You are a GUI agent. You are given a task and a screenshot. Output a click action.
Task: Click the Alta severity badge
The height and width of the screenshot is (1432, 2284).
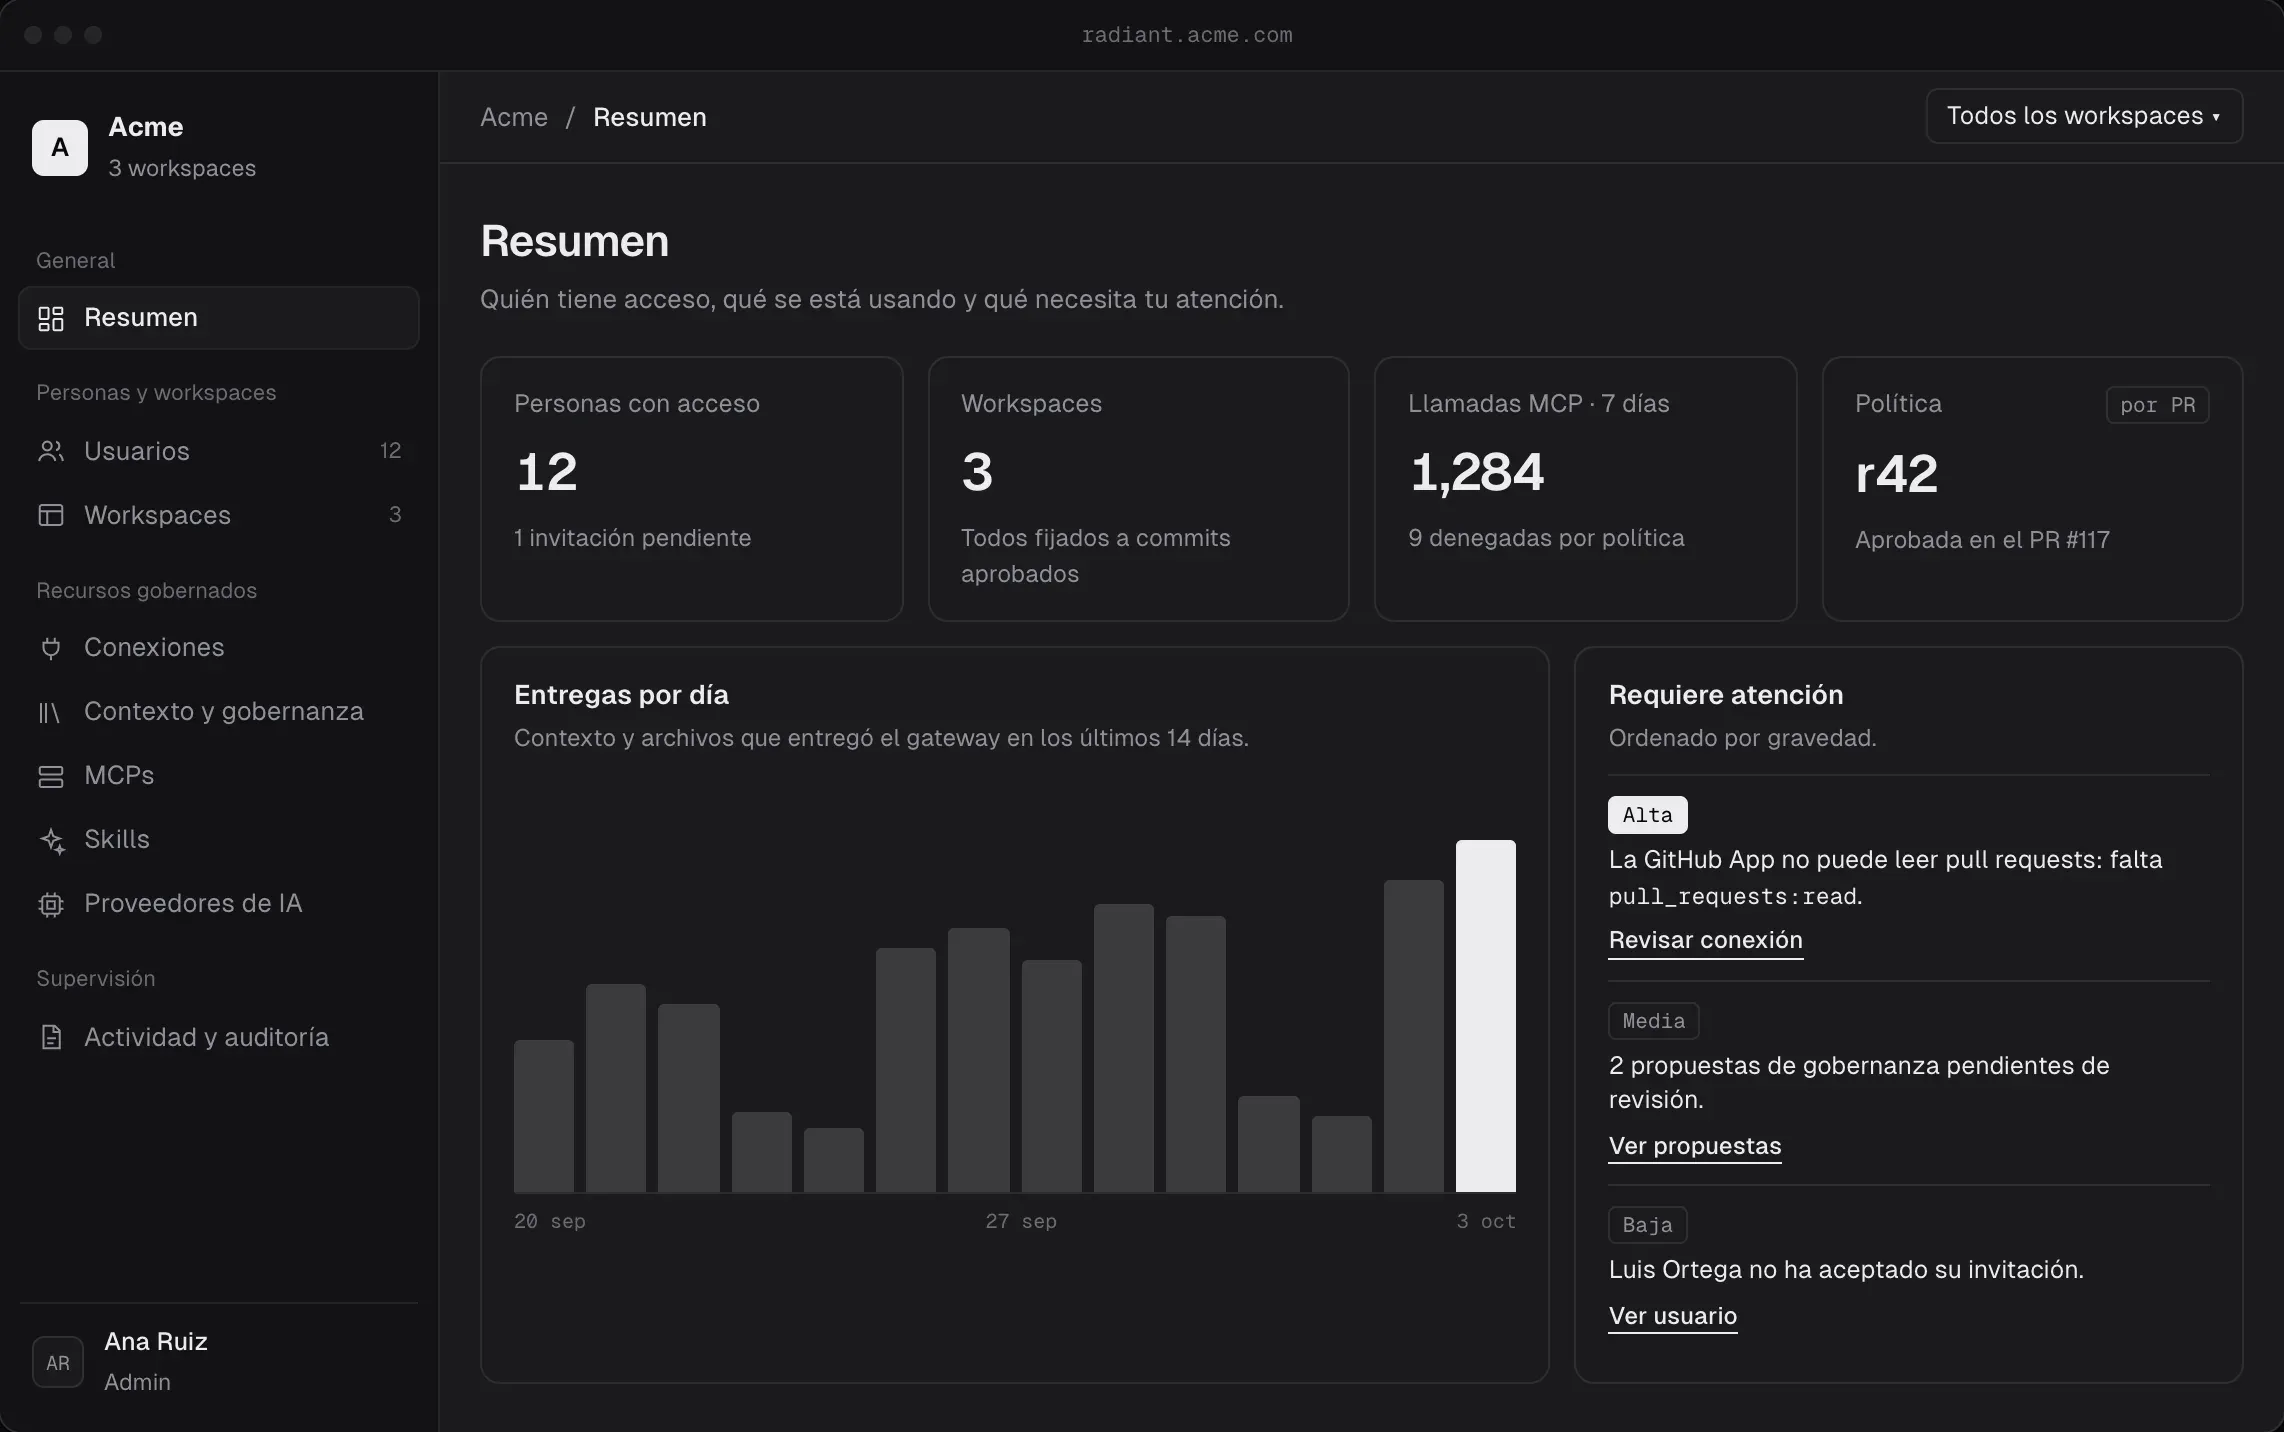click(x=1647, y=815)
